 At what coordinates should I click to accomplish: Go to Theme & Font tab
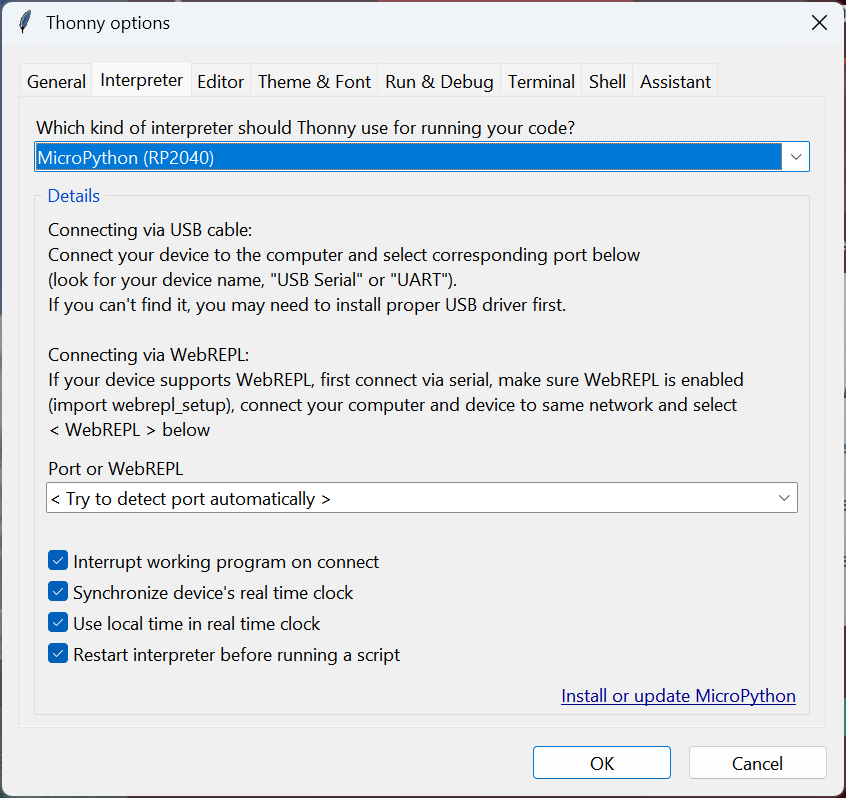(314, 82)
